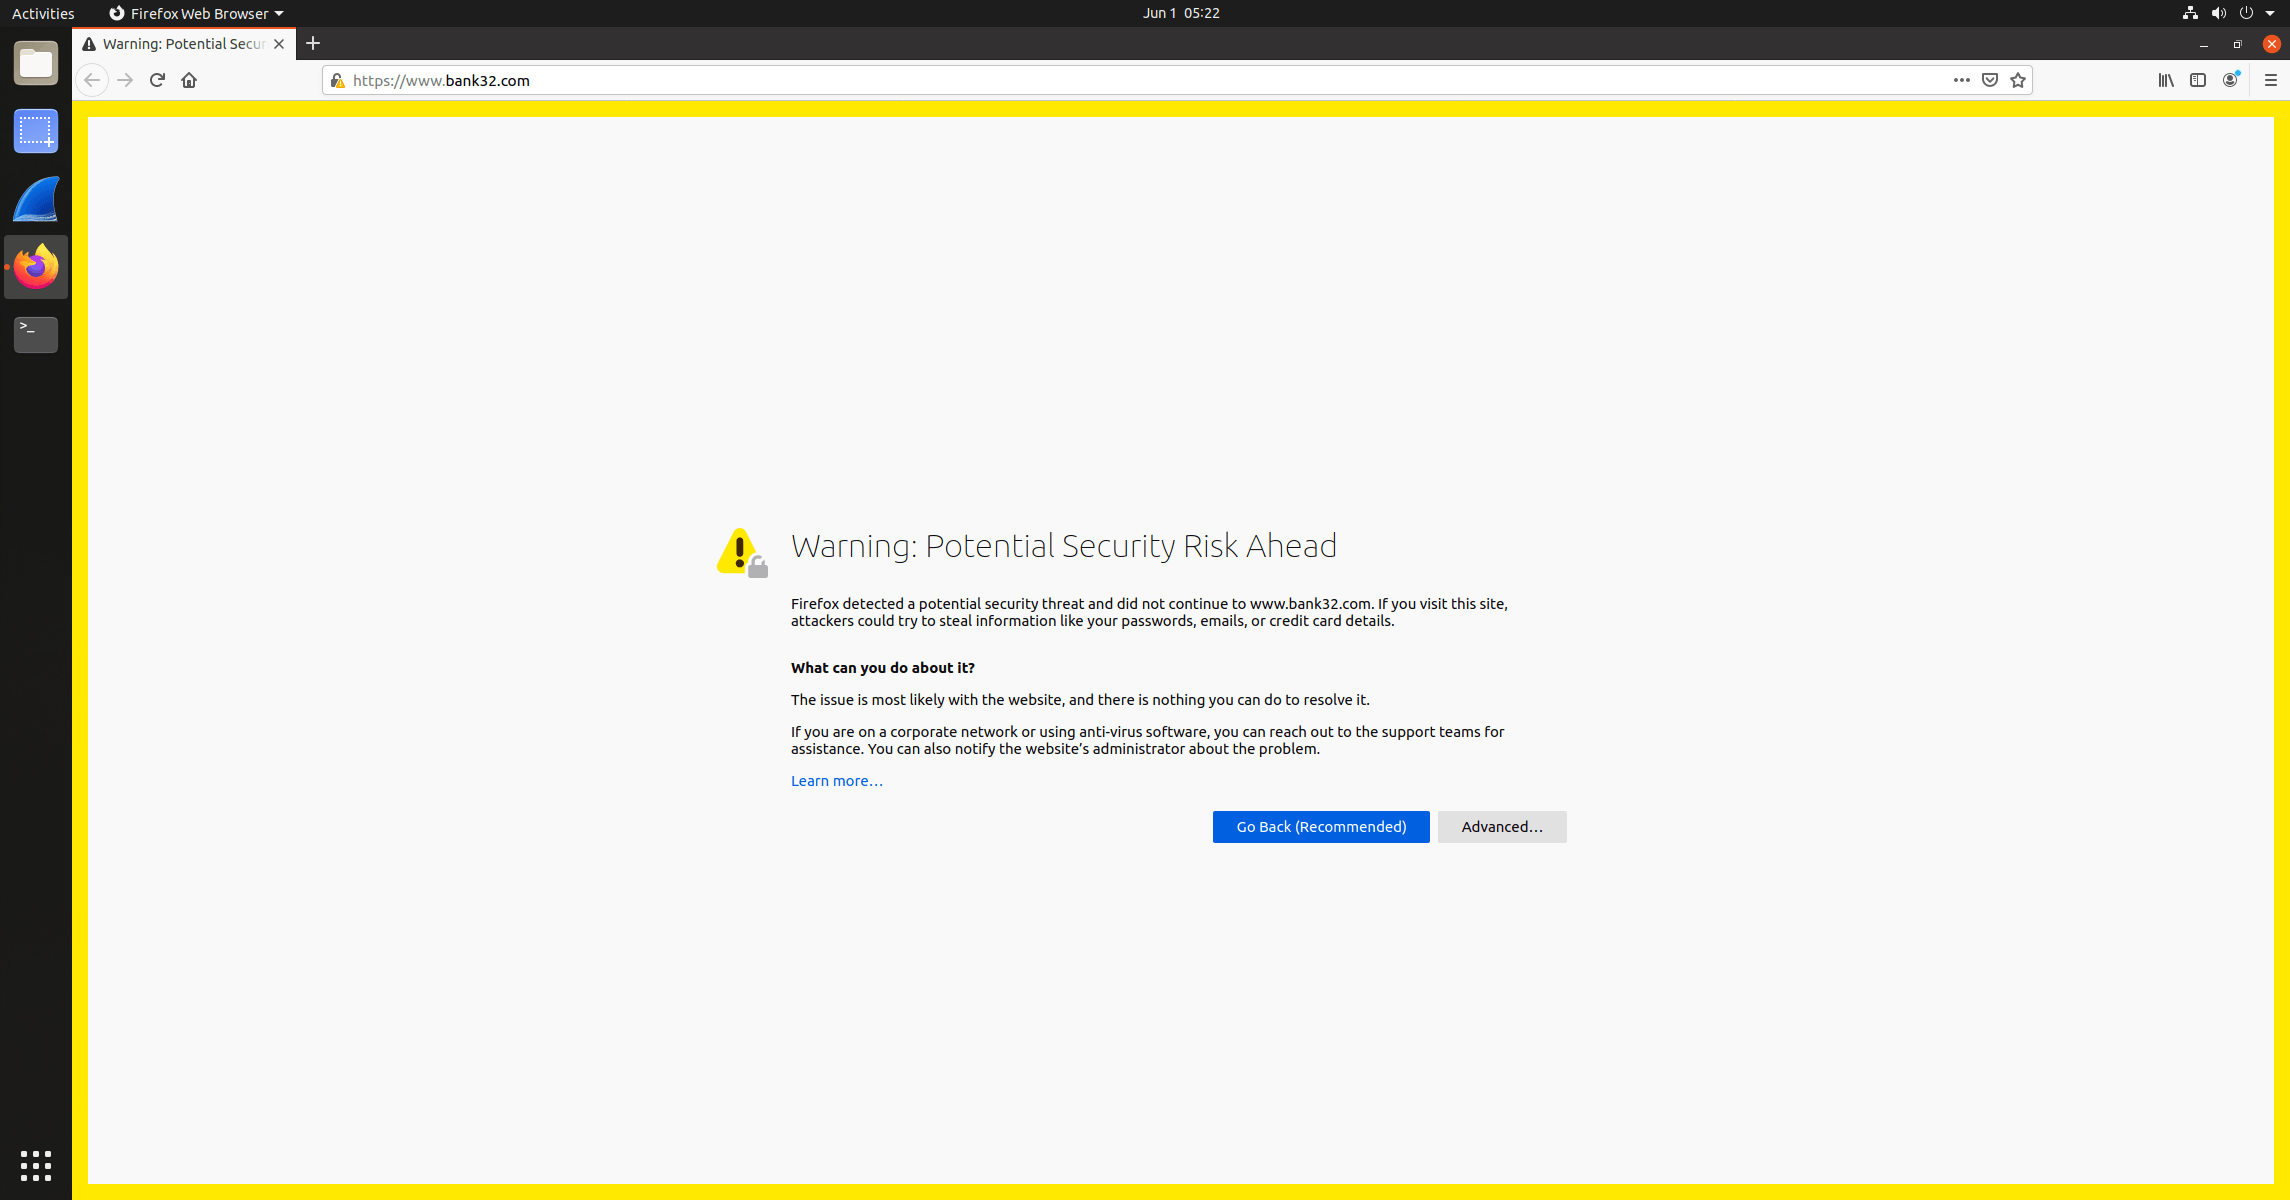
Task: Close the Firefox window
Action: tap(2272, 44)
